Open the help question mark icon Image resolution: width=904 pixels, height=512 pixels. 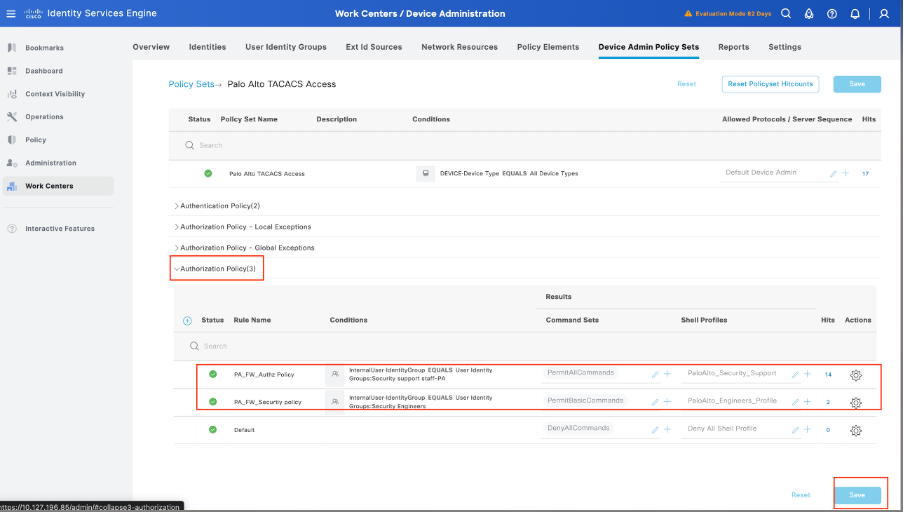click(832, 13)
